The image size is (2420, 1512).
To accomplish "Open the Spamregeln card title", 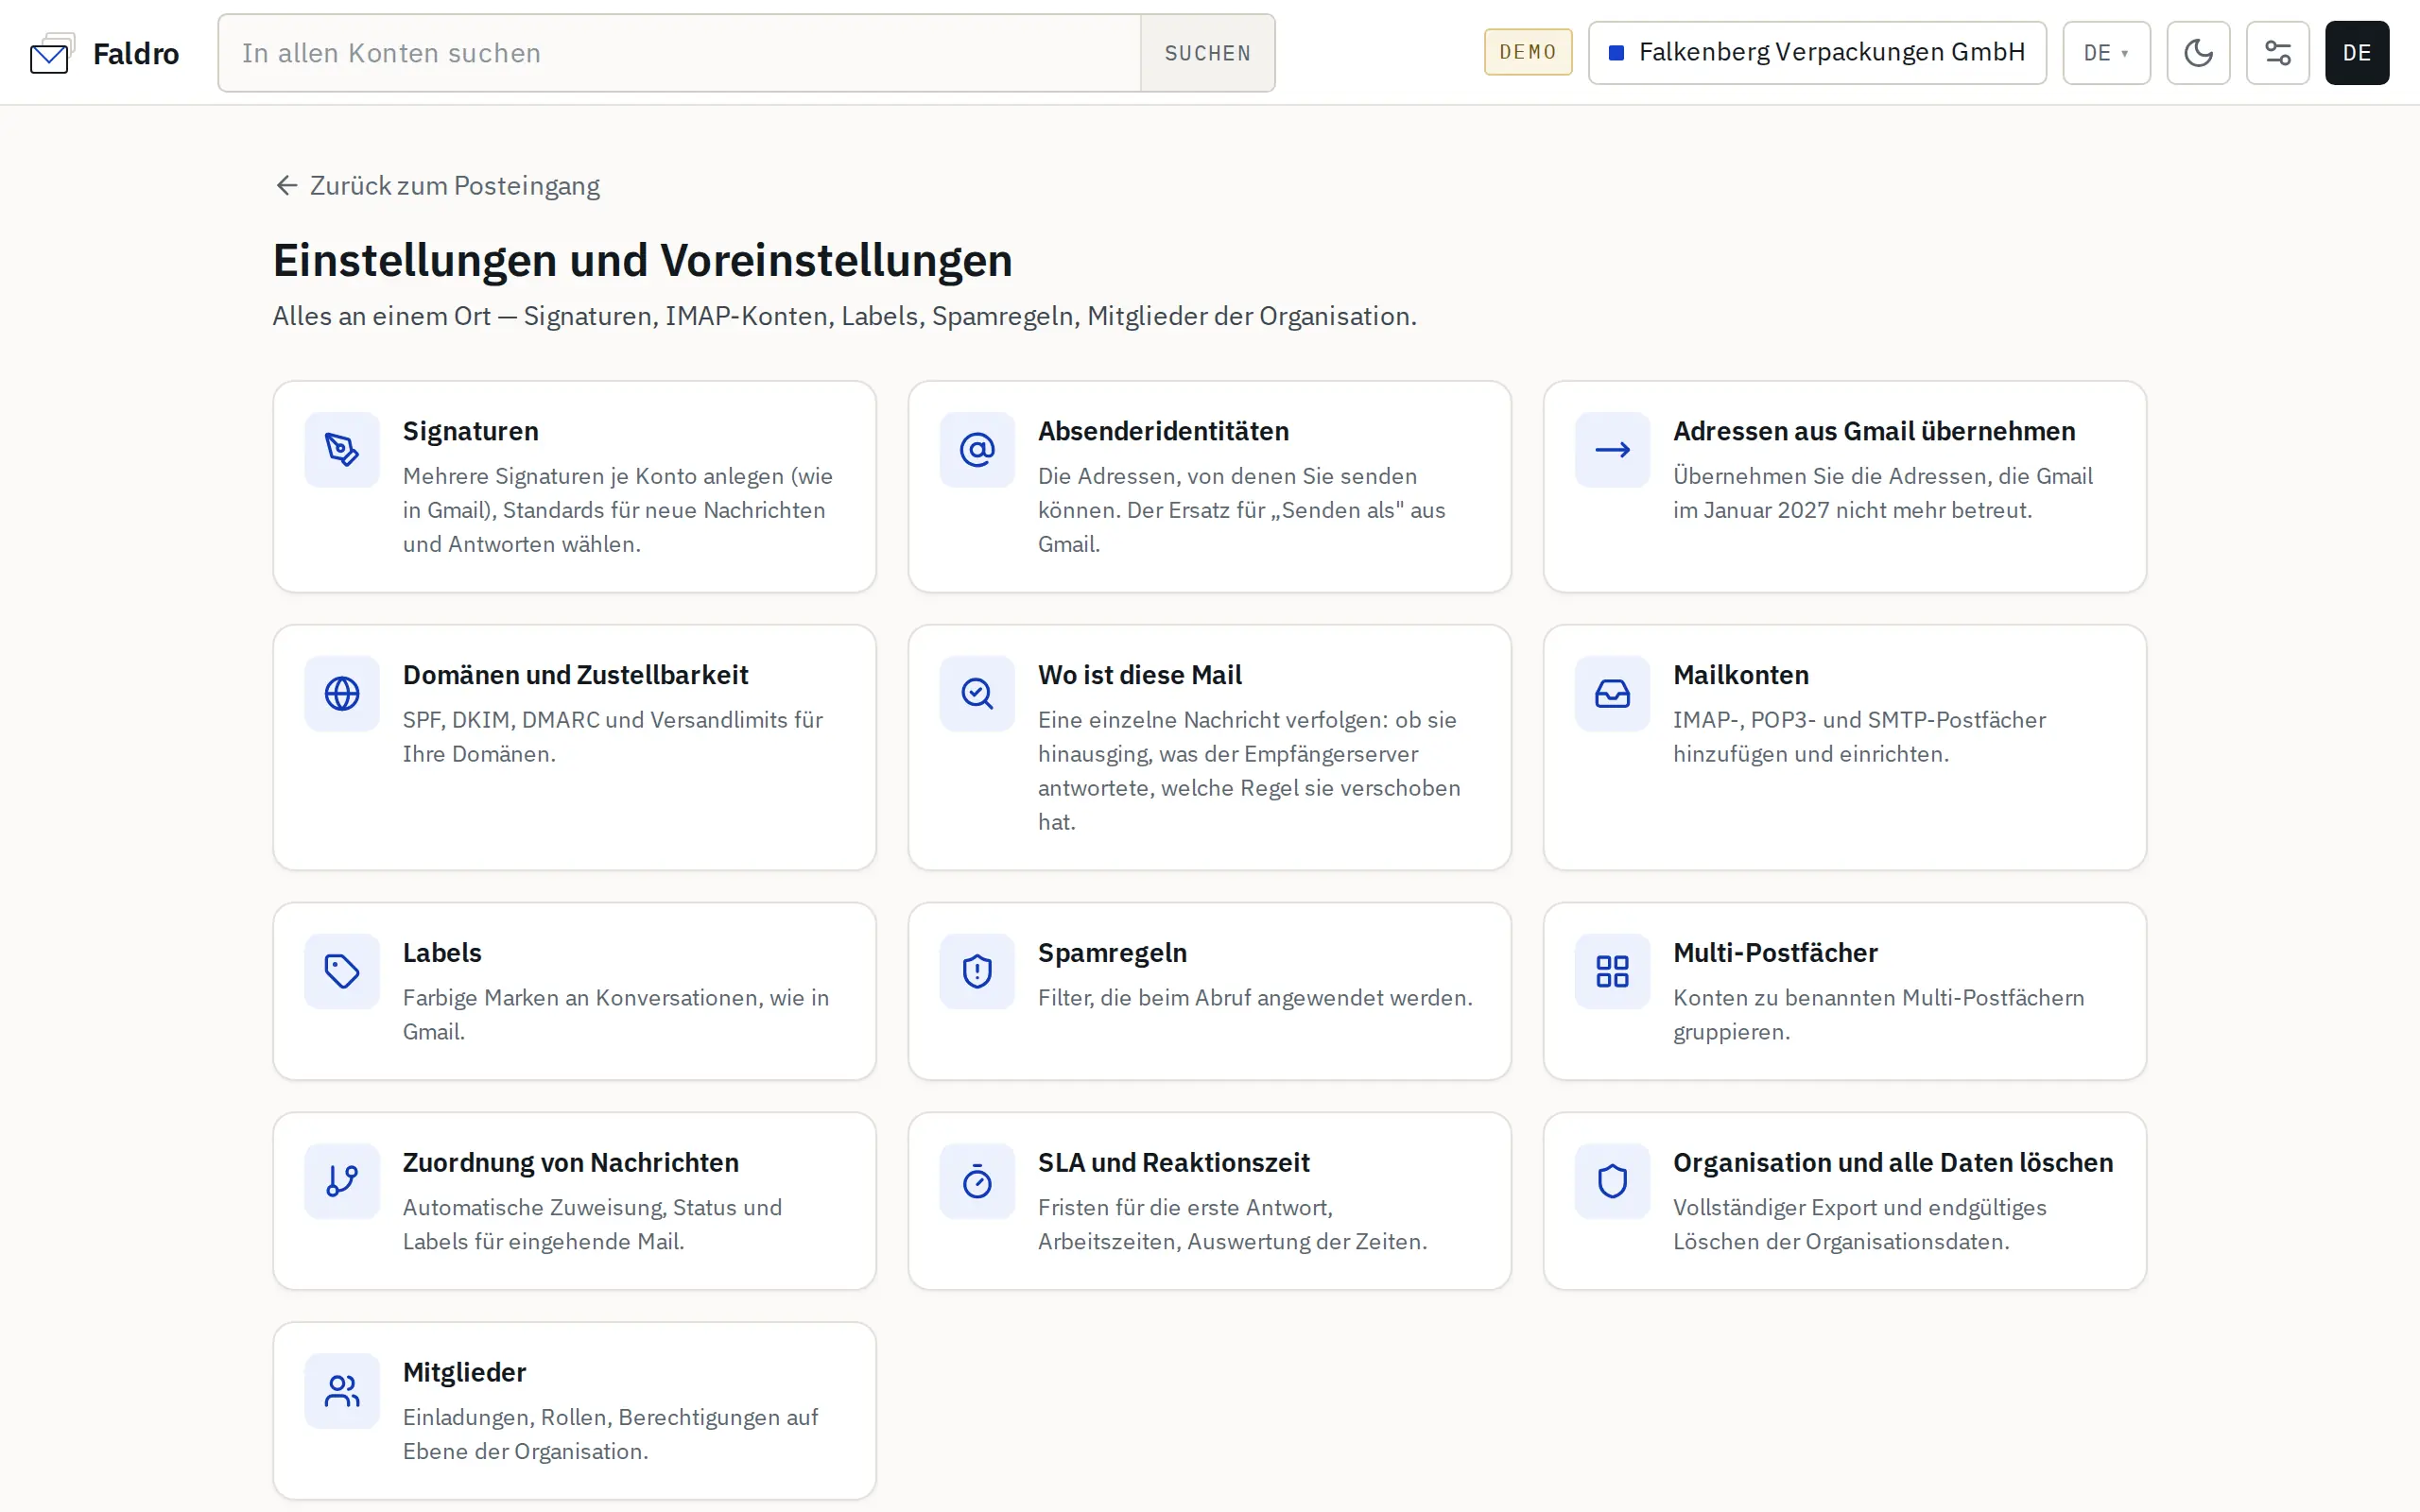I will click(x=1112, y=953).
